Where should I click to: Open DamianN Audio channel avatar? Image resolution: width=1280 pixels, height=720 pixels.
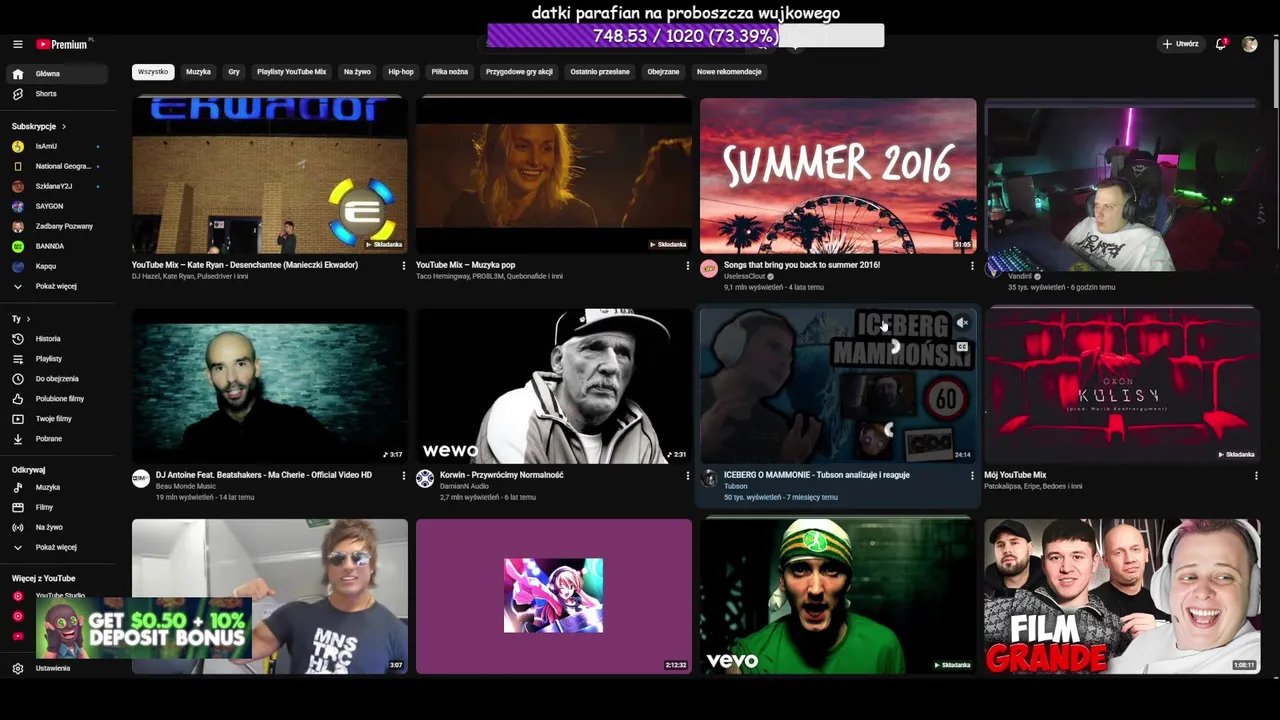[x=425, y=479]
